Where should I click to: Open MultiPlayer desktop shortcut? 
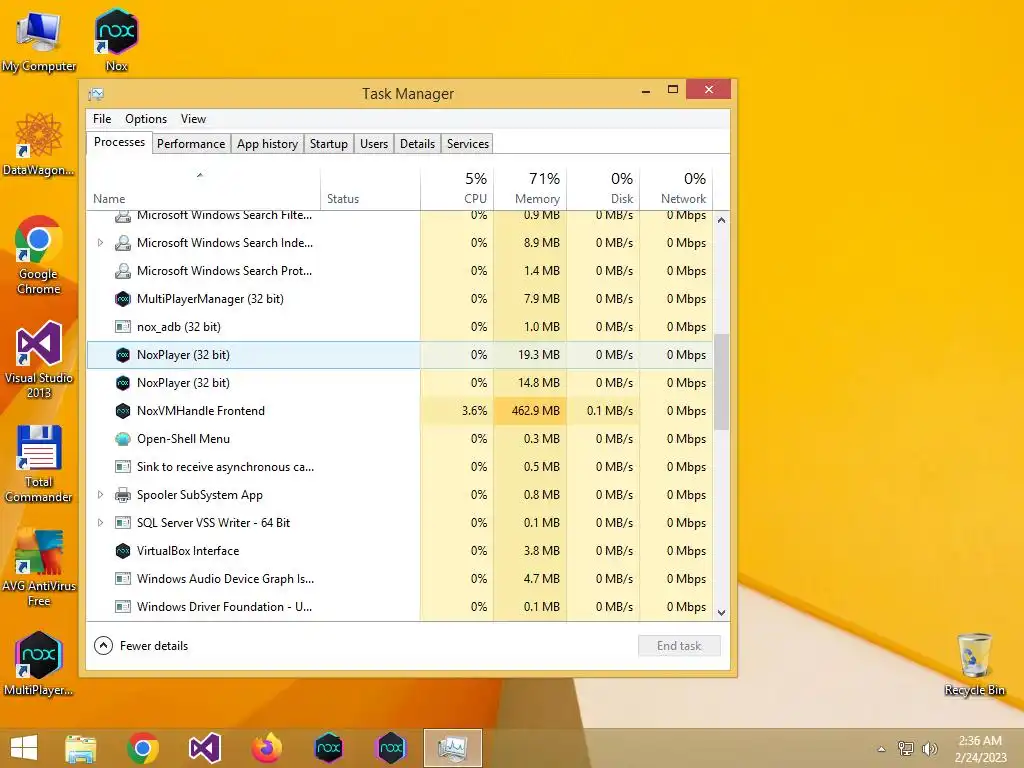(x=39, y=664)
